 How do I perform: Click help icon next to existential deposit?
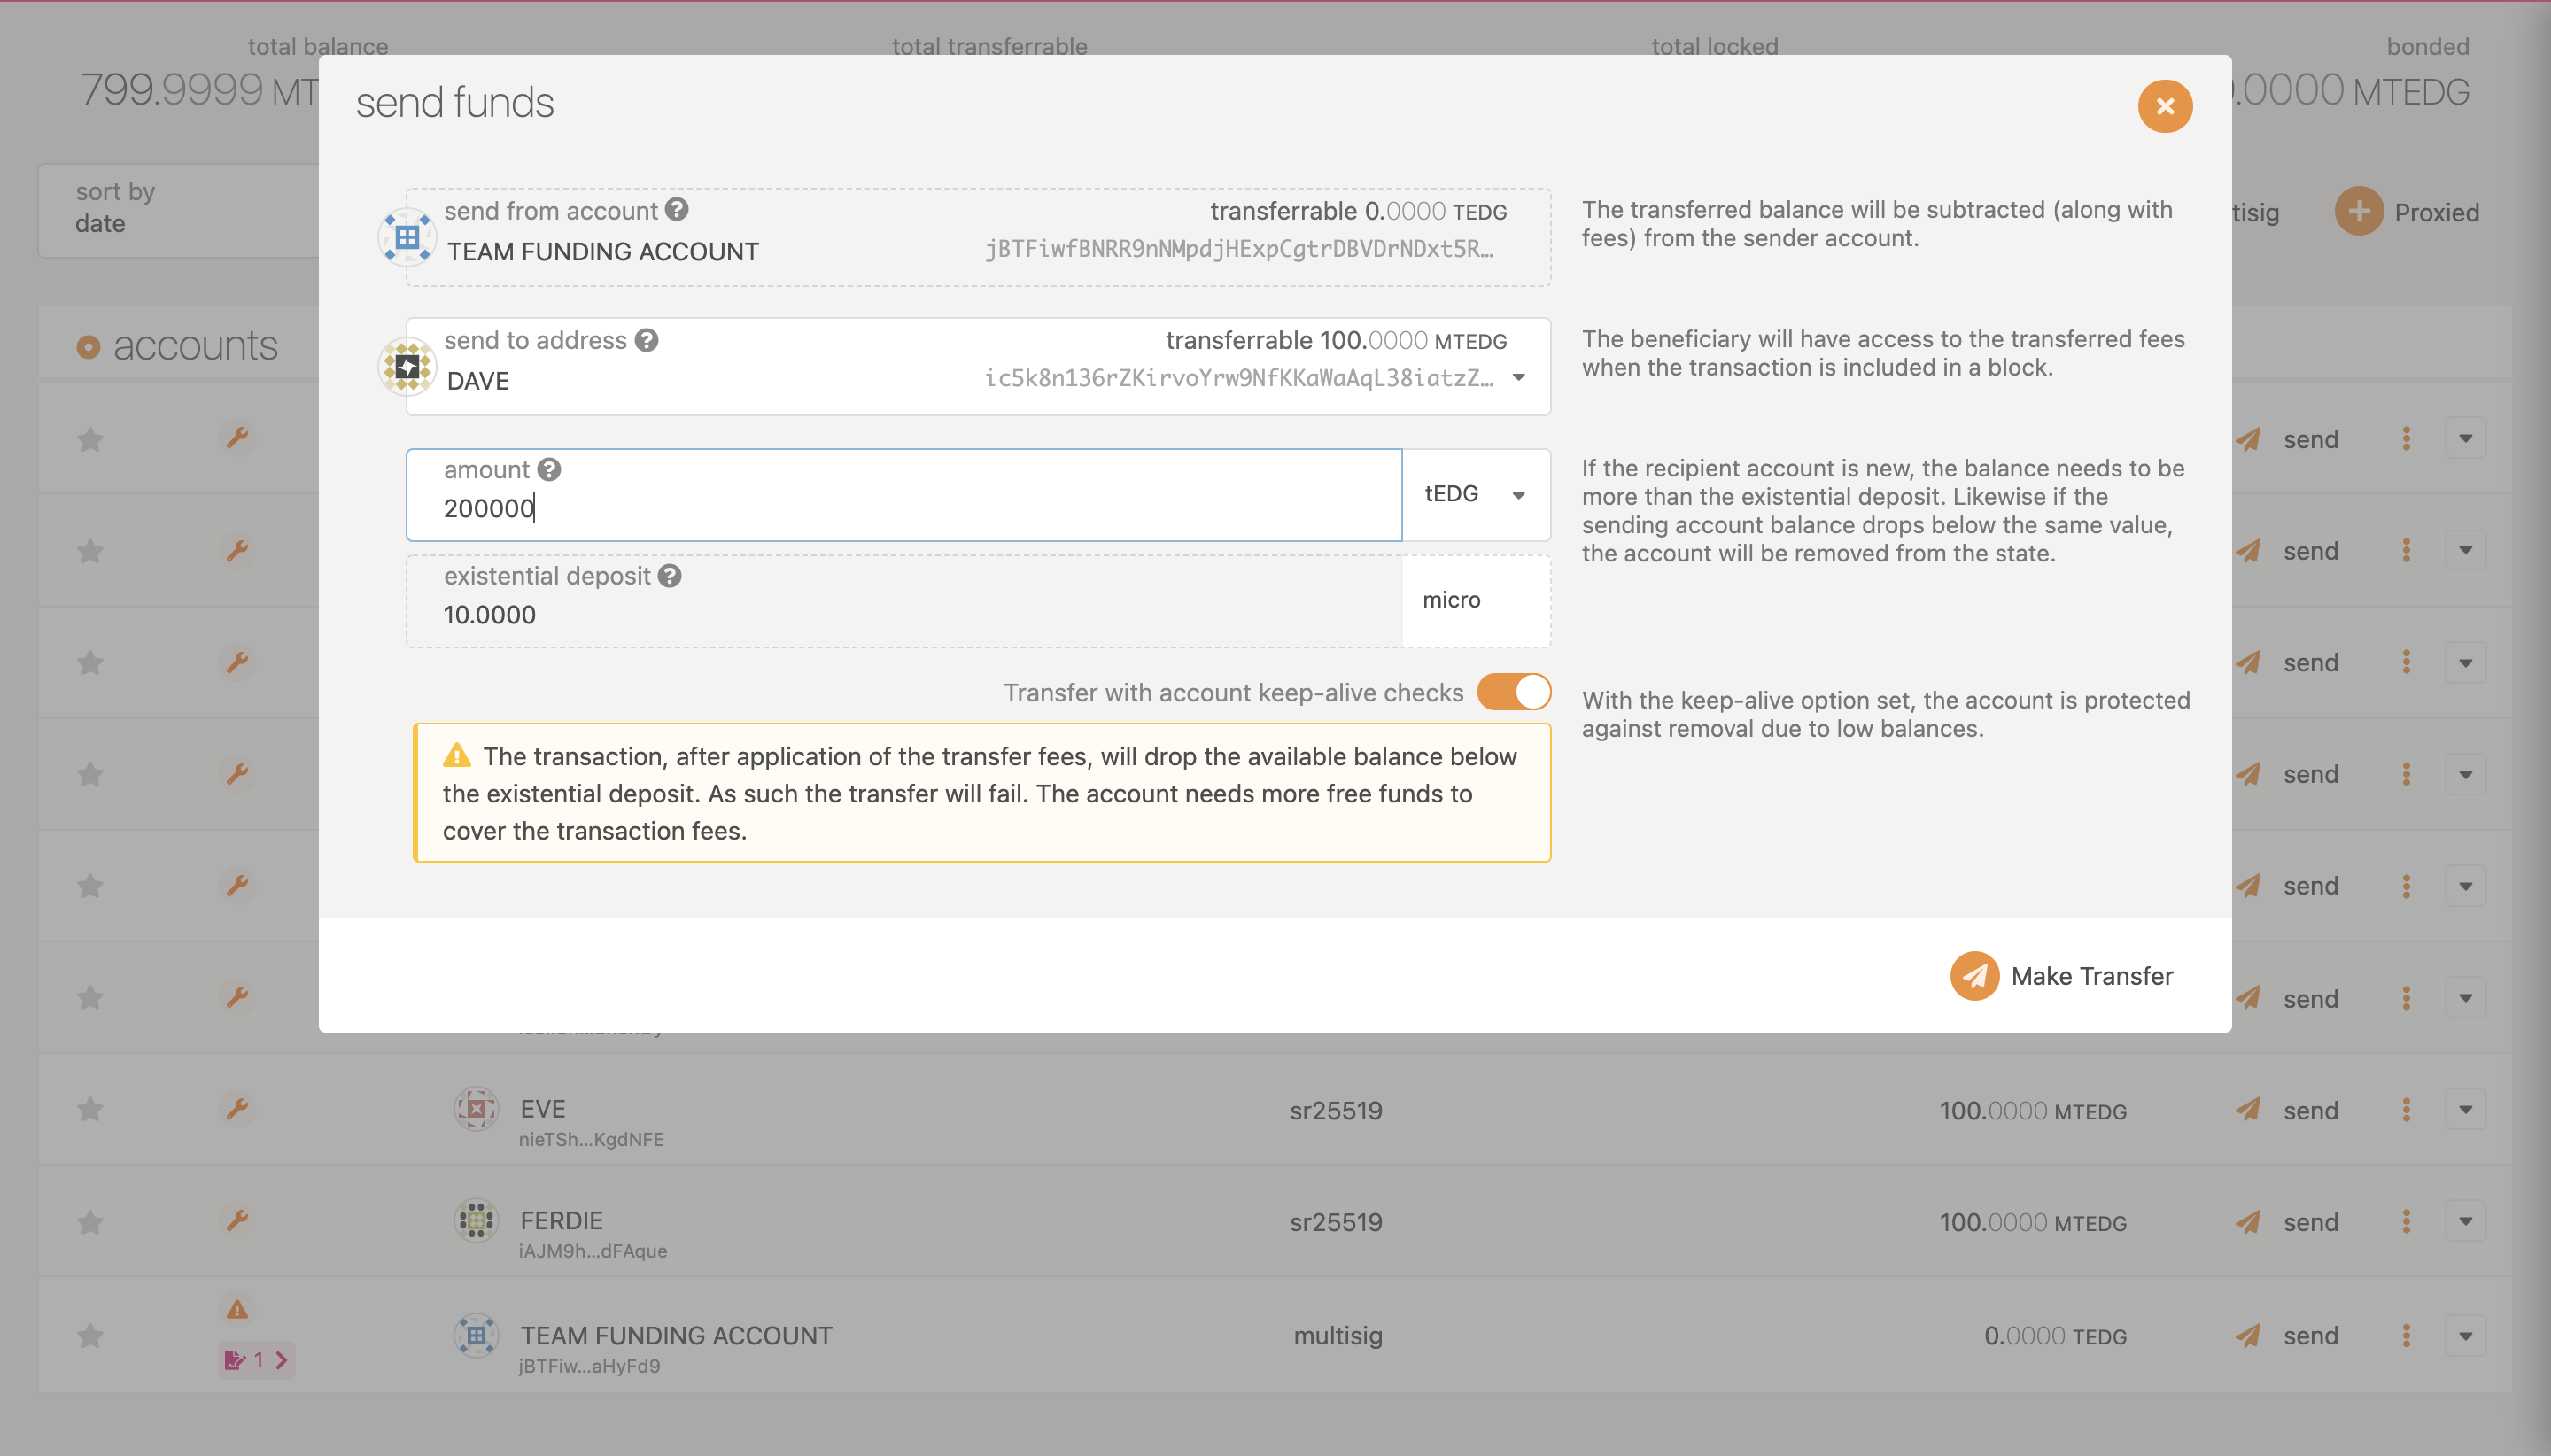[670, 576]
